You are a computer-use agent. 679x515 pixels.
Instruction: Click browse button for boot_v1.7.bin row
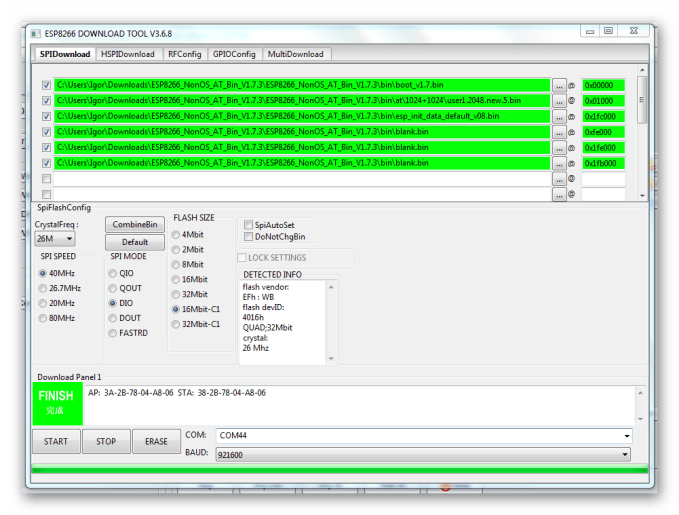click(x=559, y=85)
